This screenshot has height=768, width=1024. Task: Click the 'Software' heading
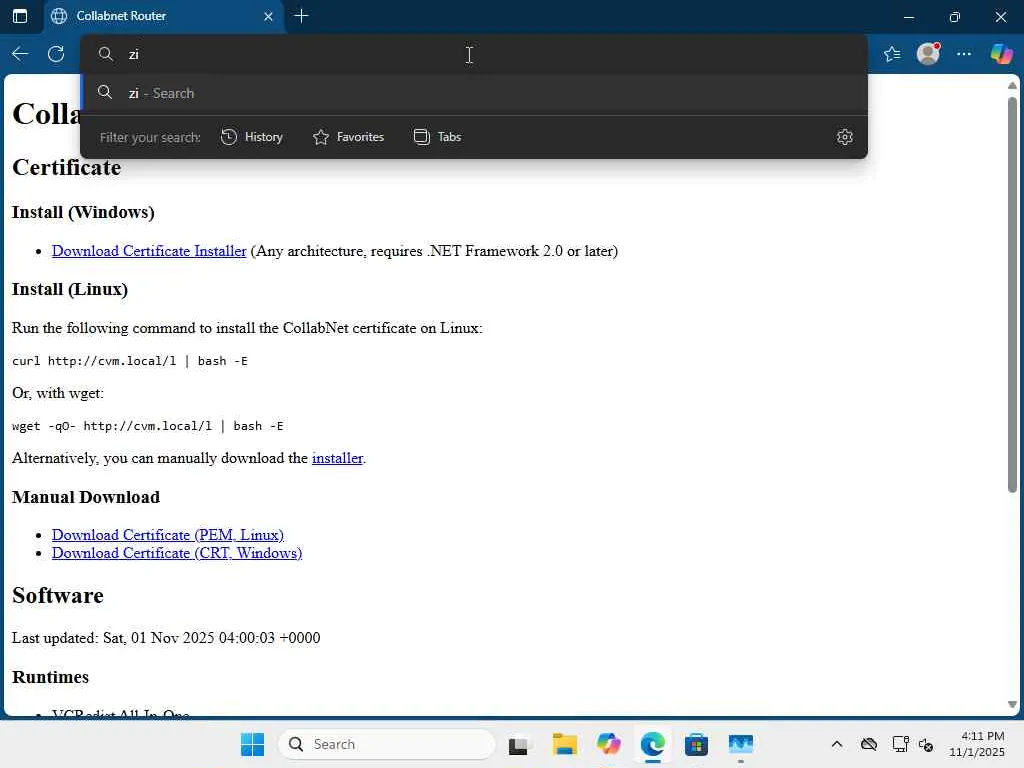[x=57, y=596]
